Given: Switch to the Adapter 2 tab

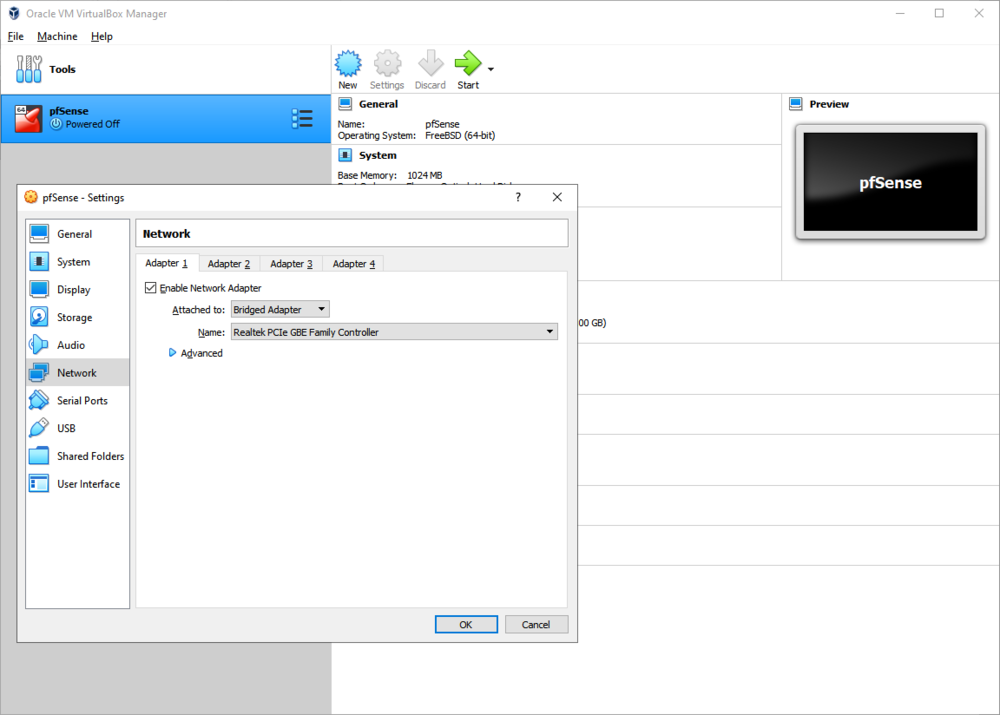Looking at the screenshot, I should pyautogui.click(x=229, y=263).
